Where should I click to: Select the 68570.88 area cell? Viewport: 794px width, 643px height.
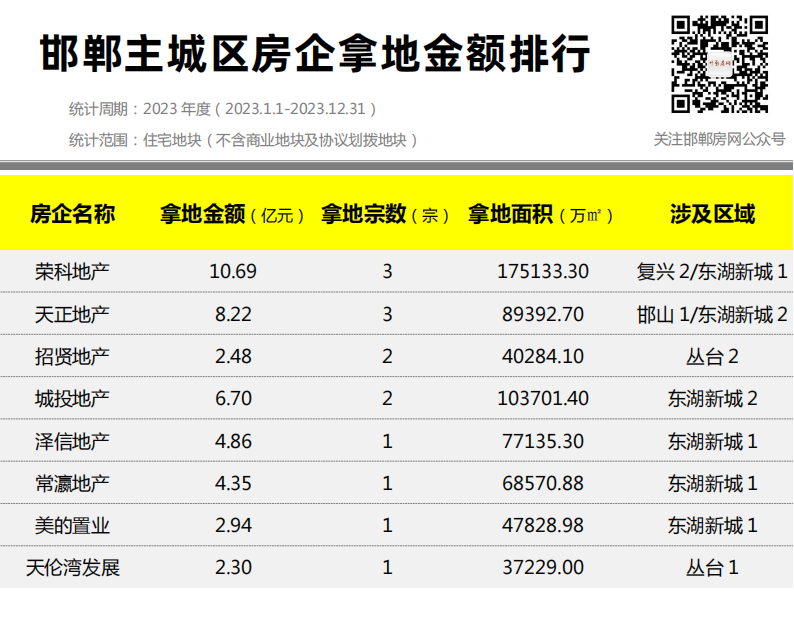pyautogui.click(x=543, y=484)
